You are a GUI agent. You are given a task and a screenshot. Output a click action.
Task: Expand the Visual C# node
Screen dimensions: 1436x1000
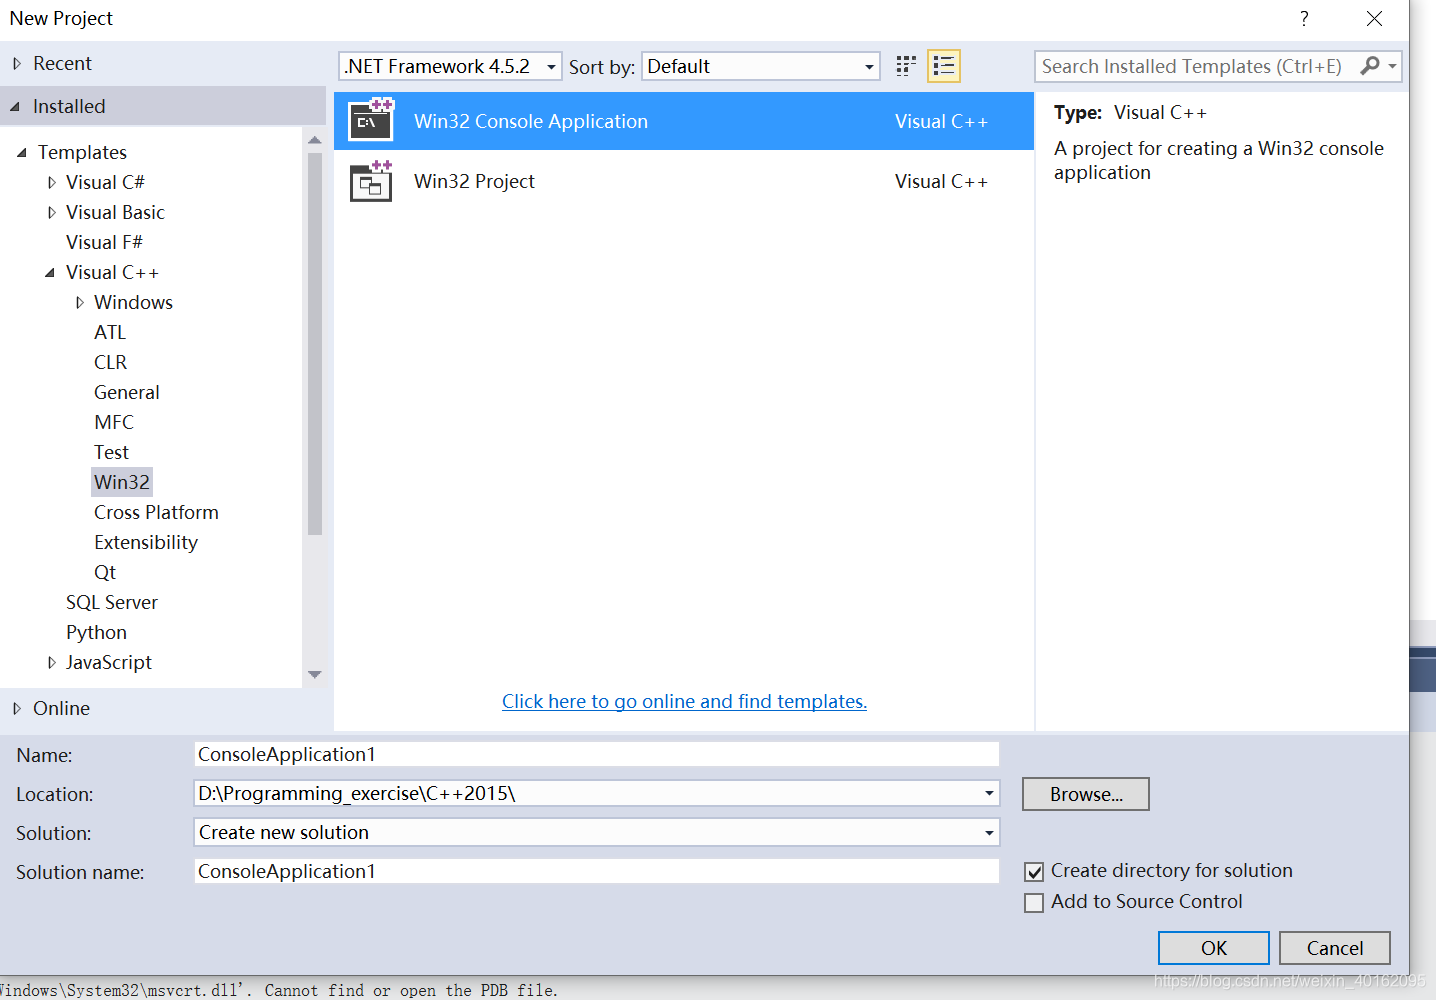pos(52,182)
